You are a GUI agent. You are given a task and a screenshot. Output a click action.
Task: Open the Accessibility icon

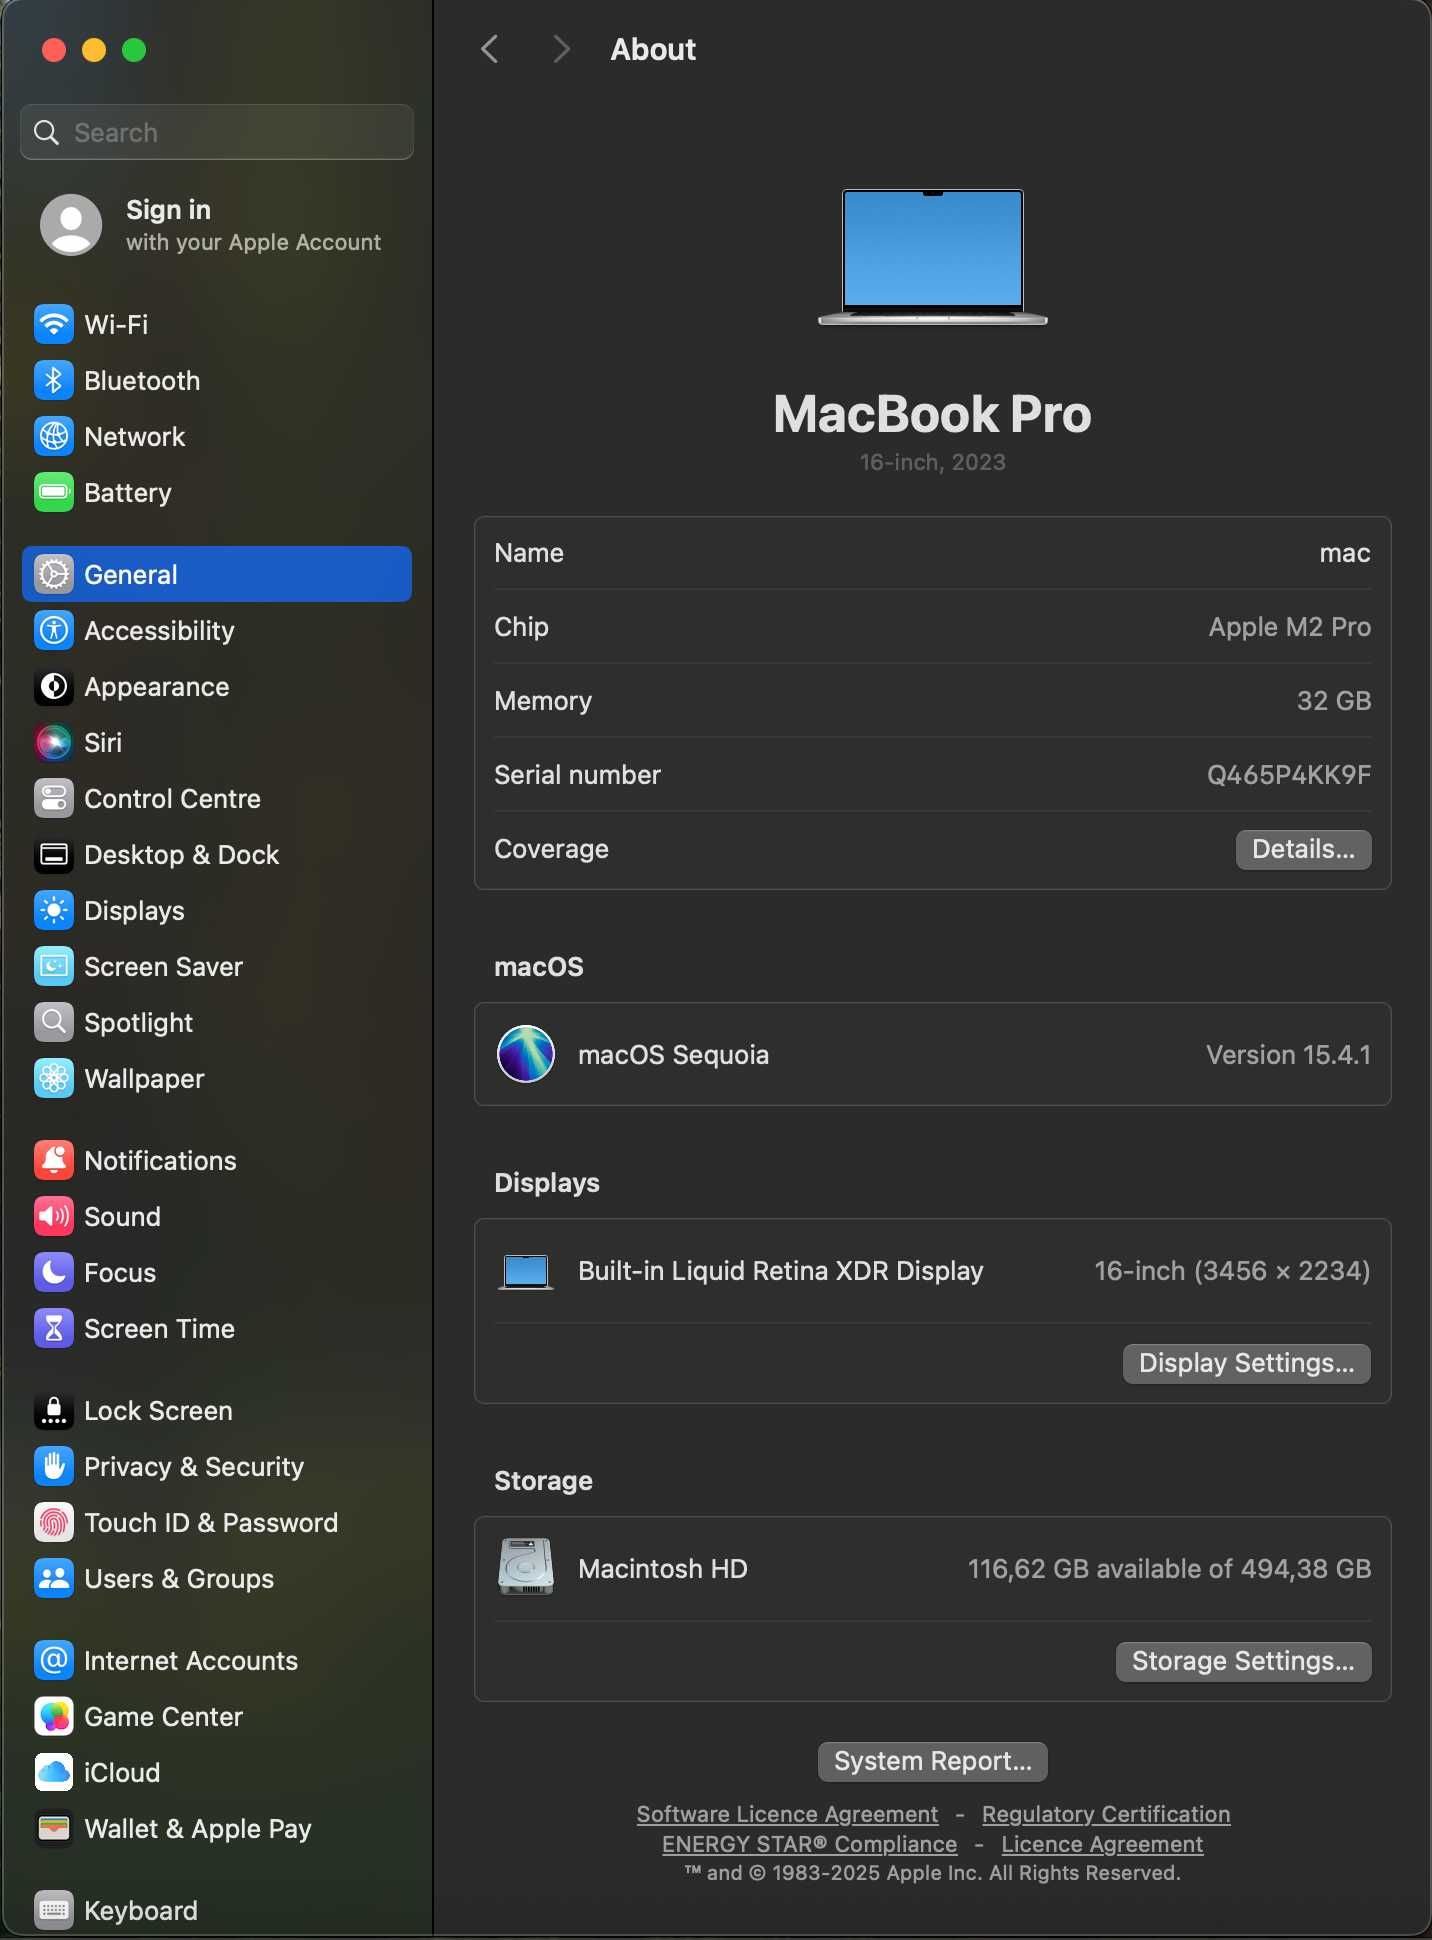click(x=53, y=630)
